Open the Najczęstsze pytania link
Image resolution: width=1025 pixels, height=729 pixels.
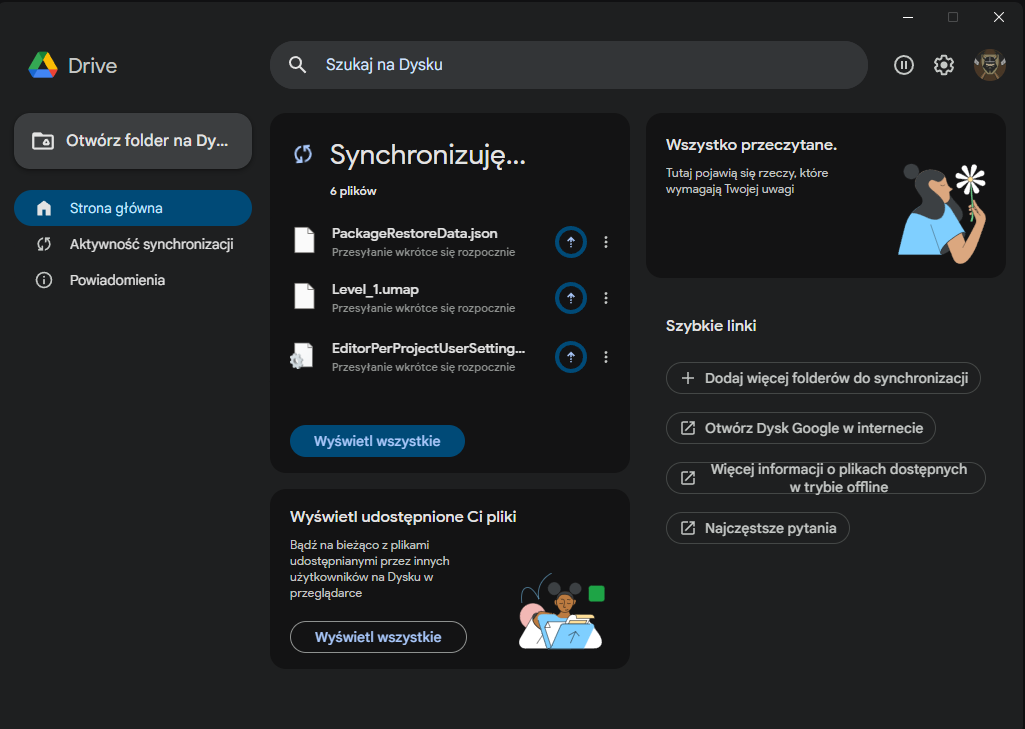[x=757, y=528]
